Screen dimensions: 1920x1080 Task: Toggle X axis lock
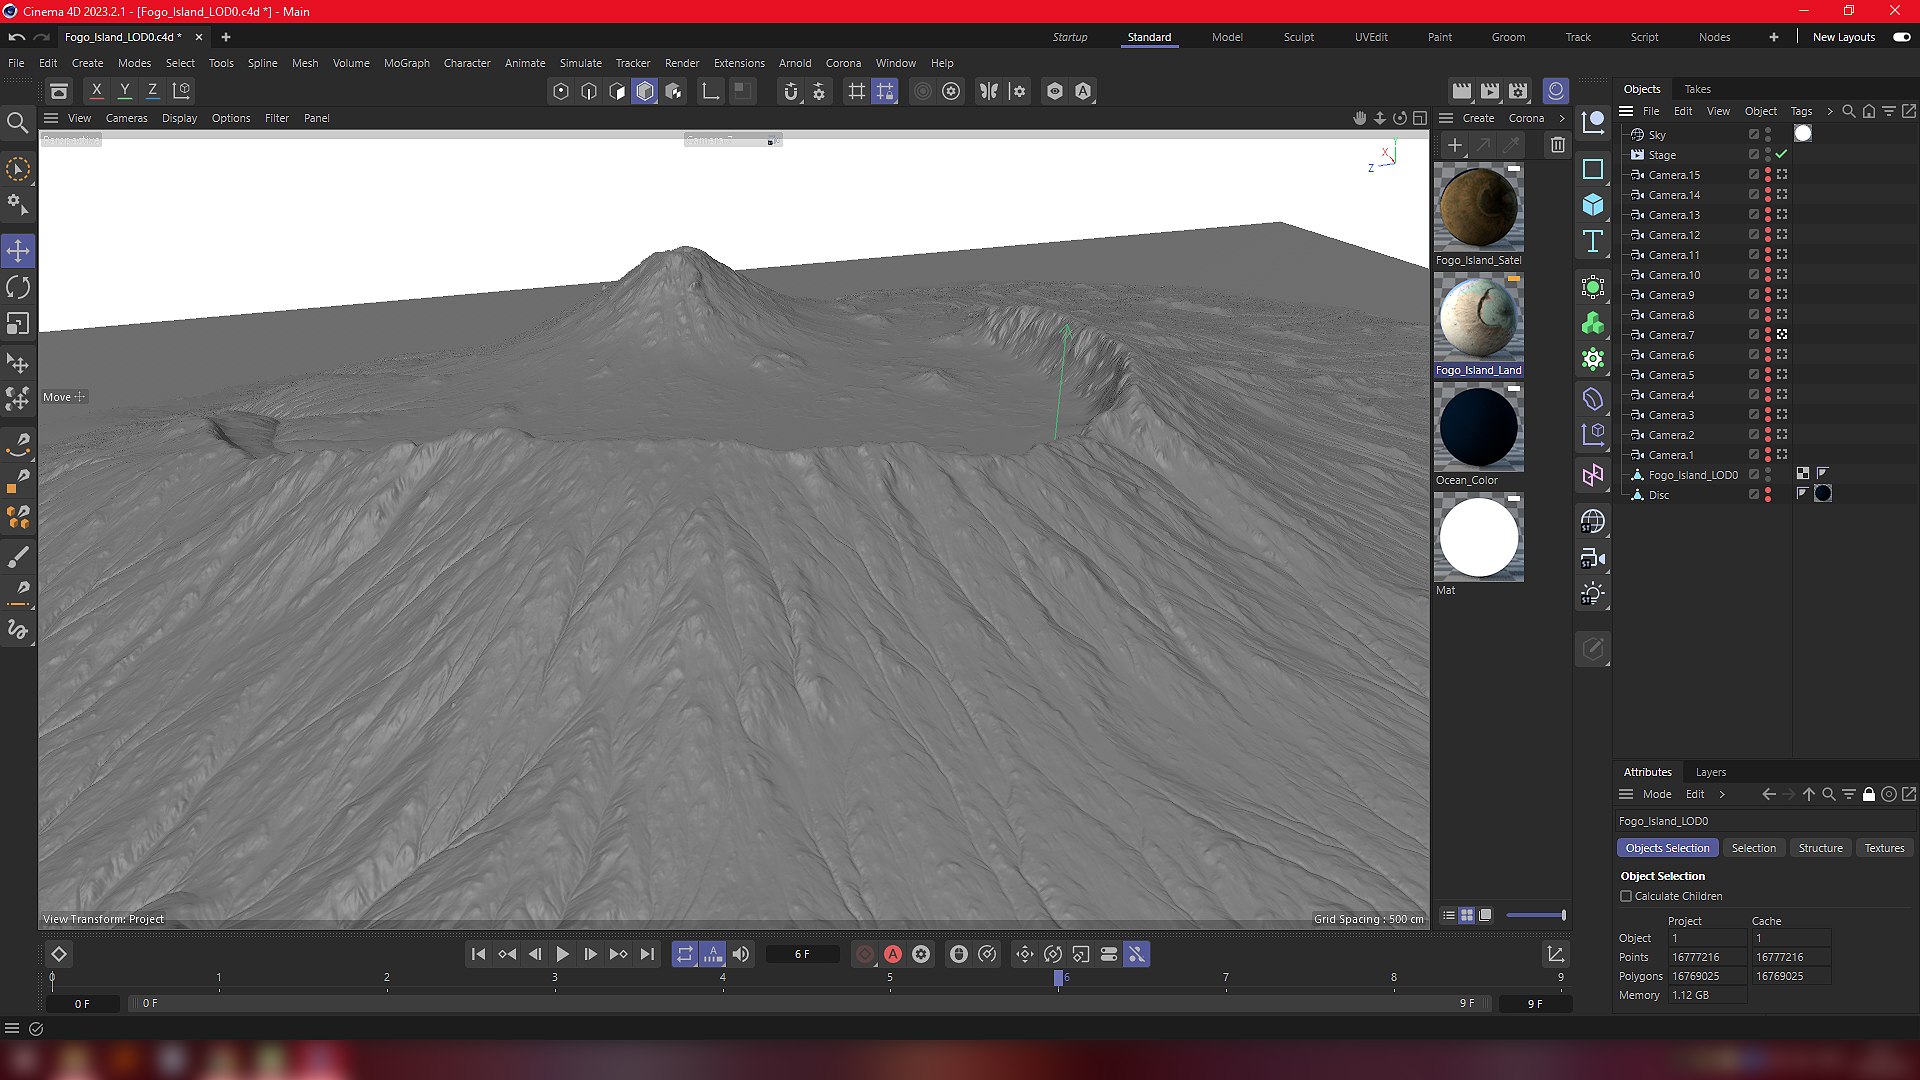point(97,90)
